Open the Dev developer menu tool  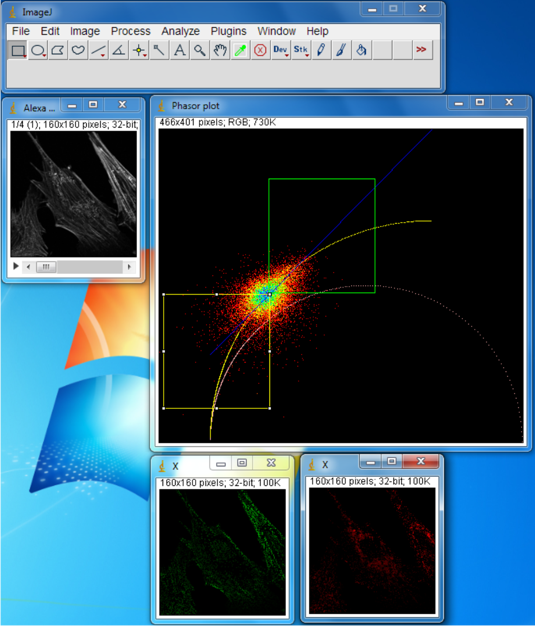pyautogui.click(x=280, y=50)
